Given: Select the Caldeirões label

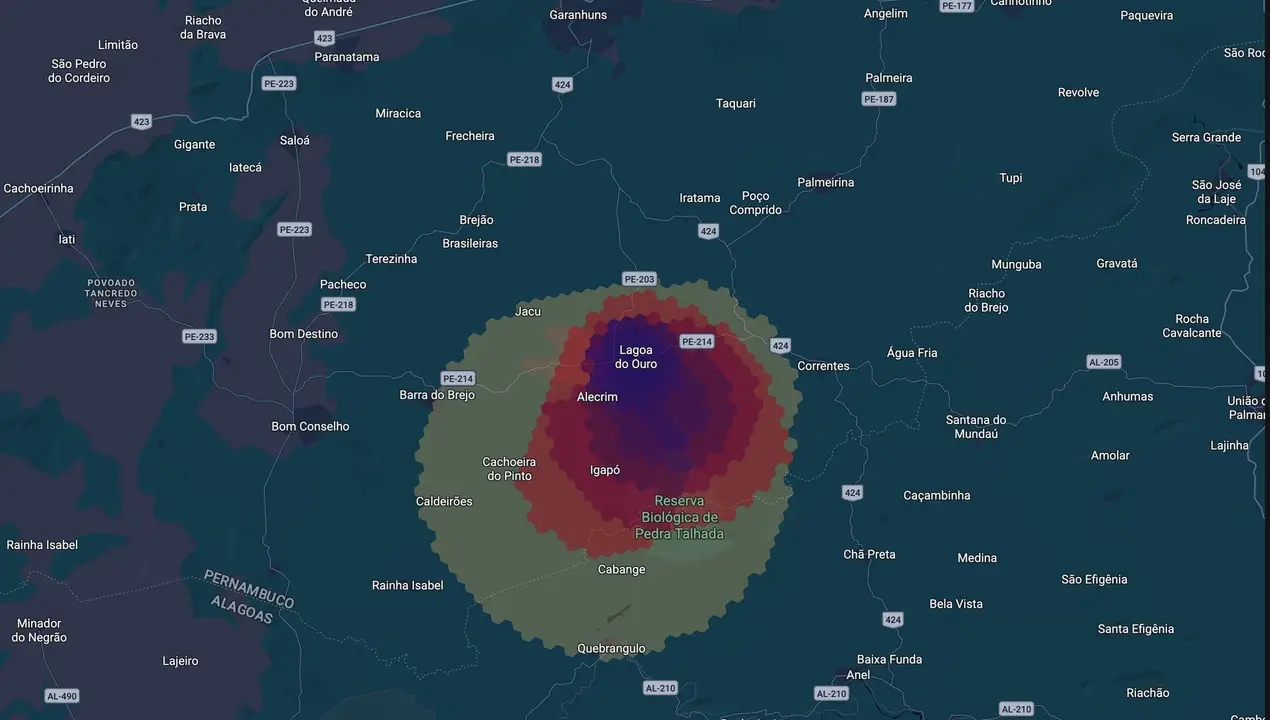Looking at the screenshot, I should [x=444, y=502].
